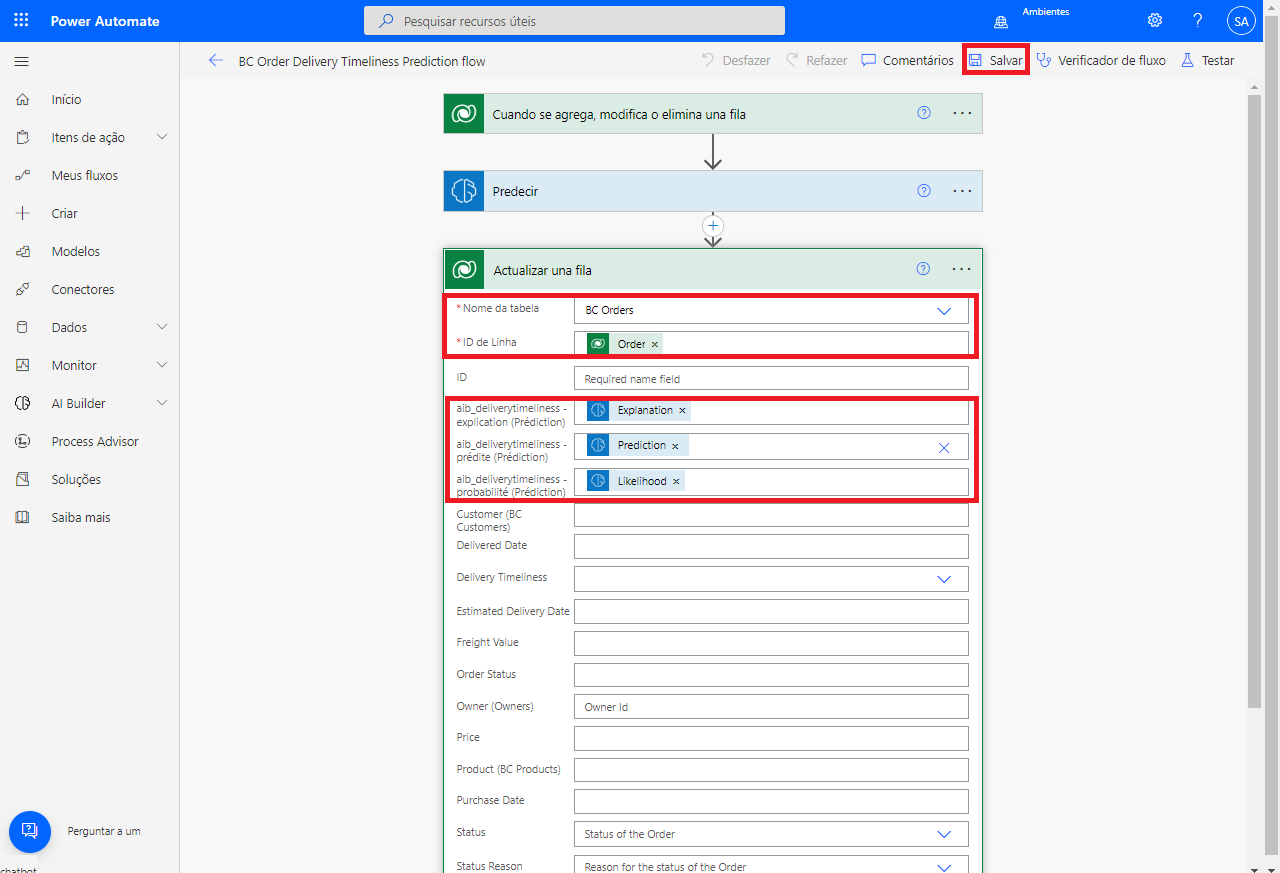Go to Início in the sidebar

(67, 100)
